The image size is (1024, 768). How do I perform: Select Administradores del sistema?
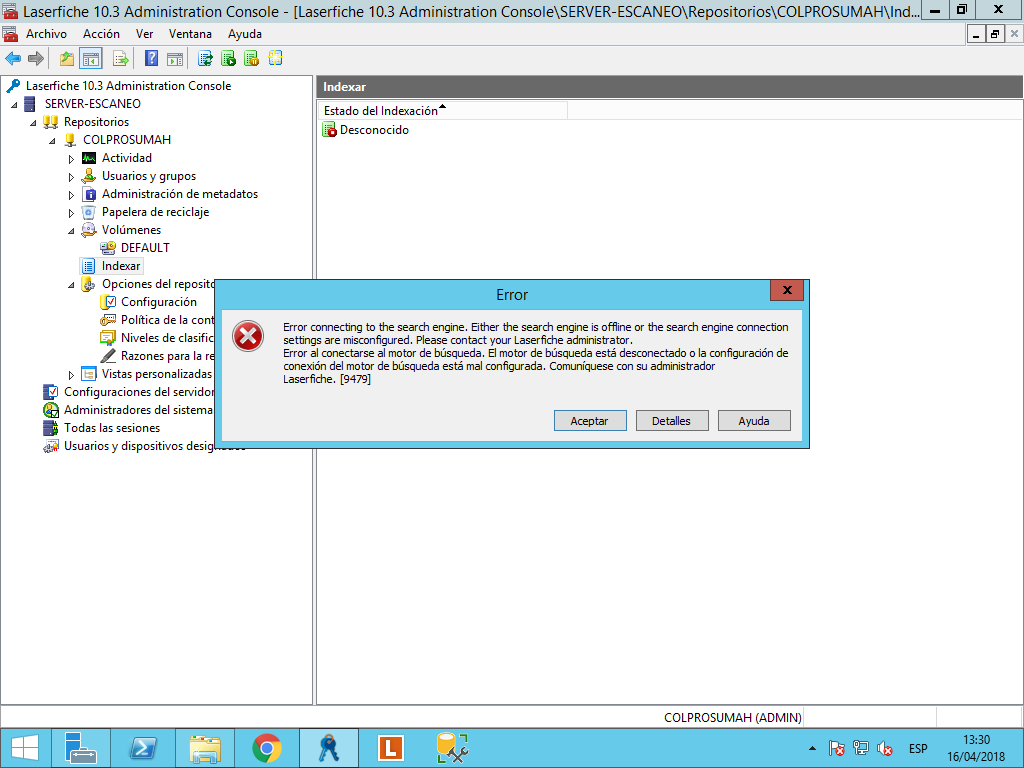coord(138,410)
